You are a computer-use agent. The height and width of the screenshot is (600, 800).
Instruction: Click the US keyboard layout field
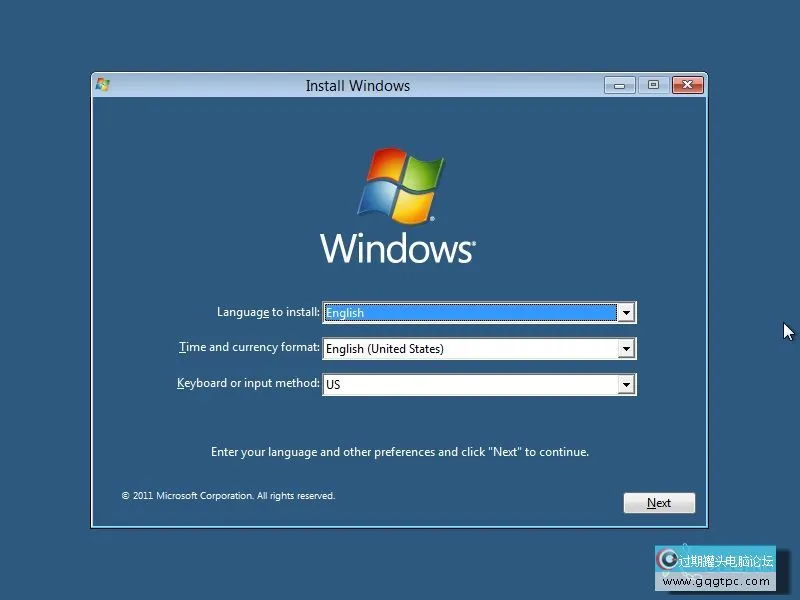click(x=469, y=385)
